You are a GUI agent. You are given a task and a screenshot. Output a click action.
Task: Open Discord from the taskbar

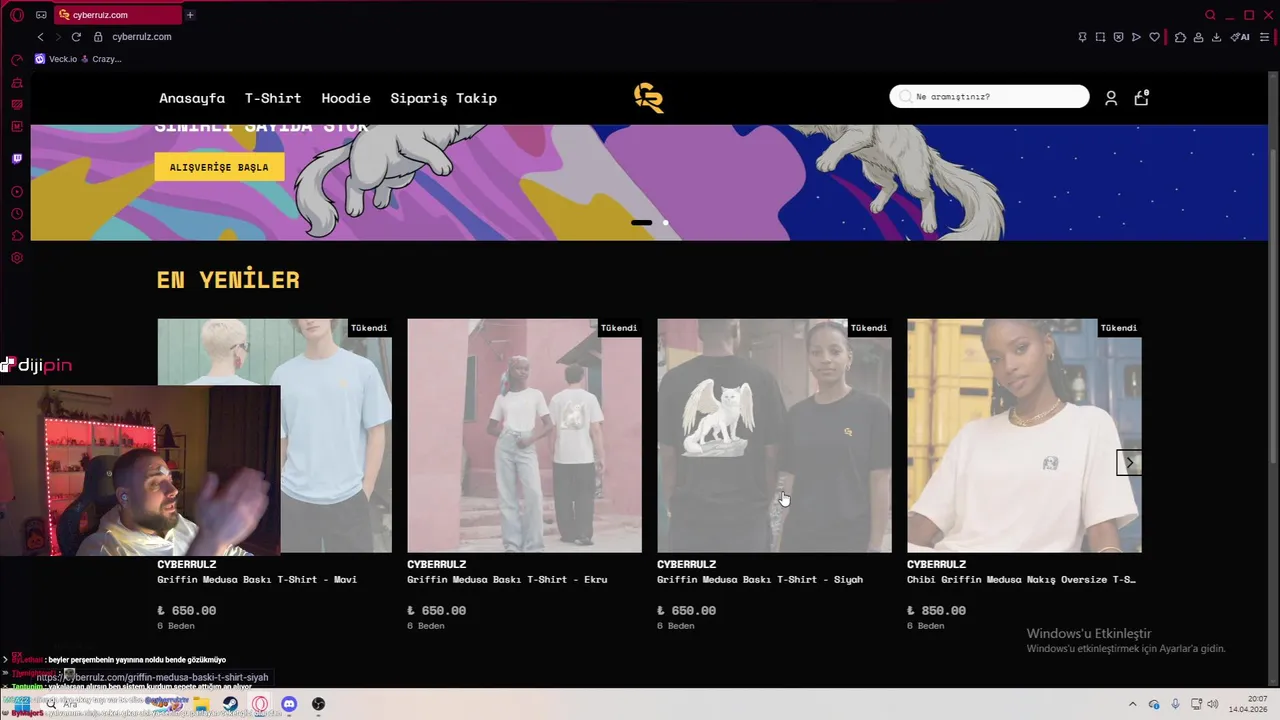(289, 704)
